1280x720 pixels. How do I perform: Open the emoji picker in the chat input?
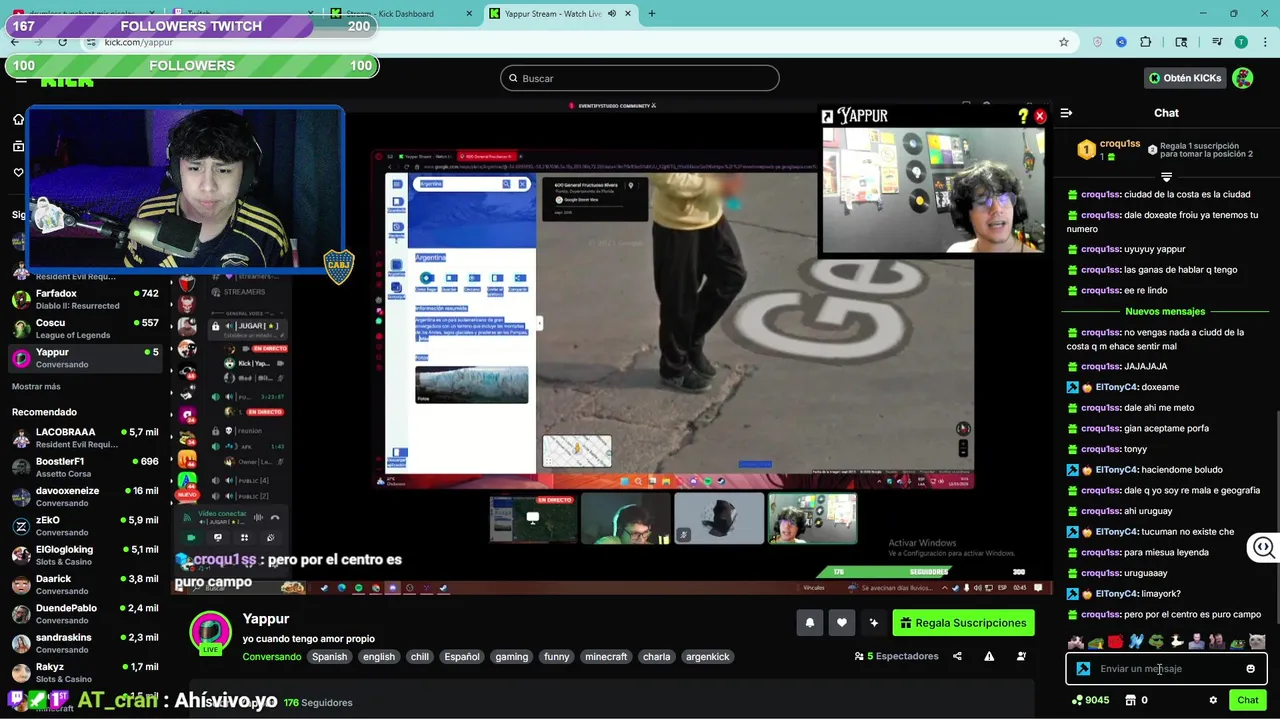(x=1250, y=669)
